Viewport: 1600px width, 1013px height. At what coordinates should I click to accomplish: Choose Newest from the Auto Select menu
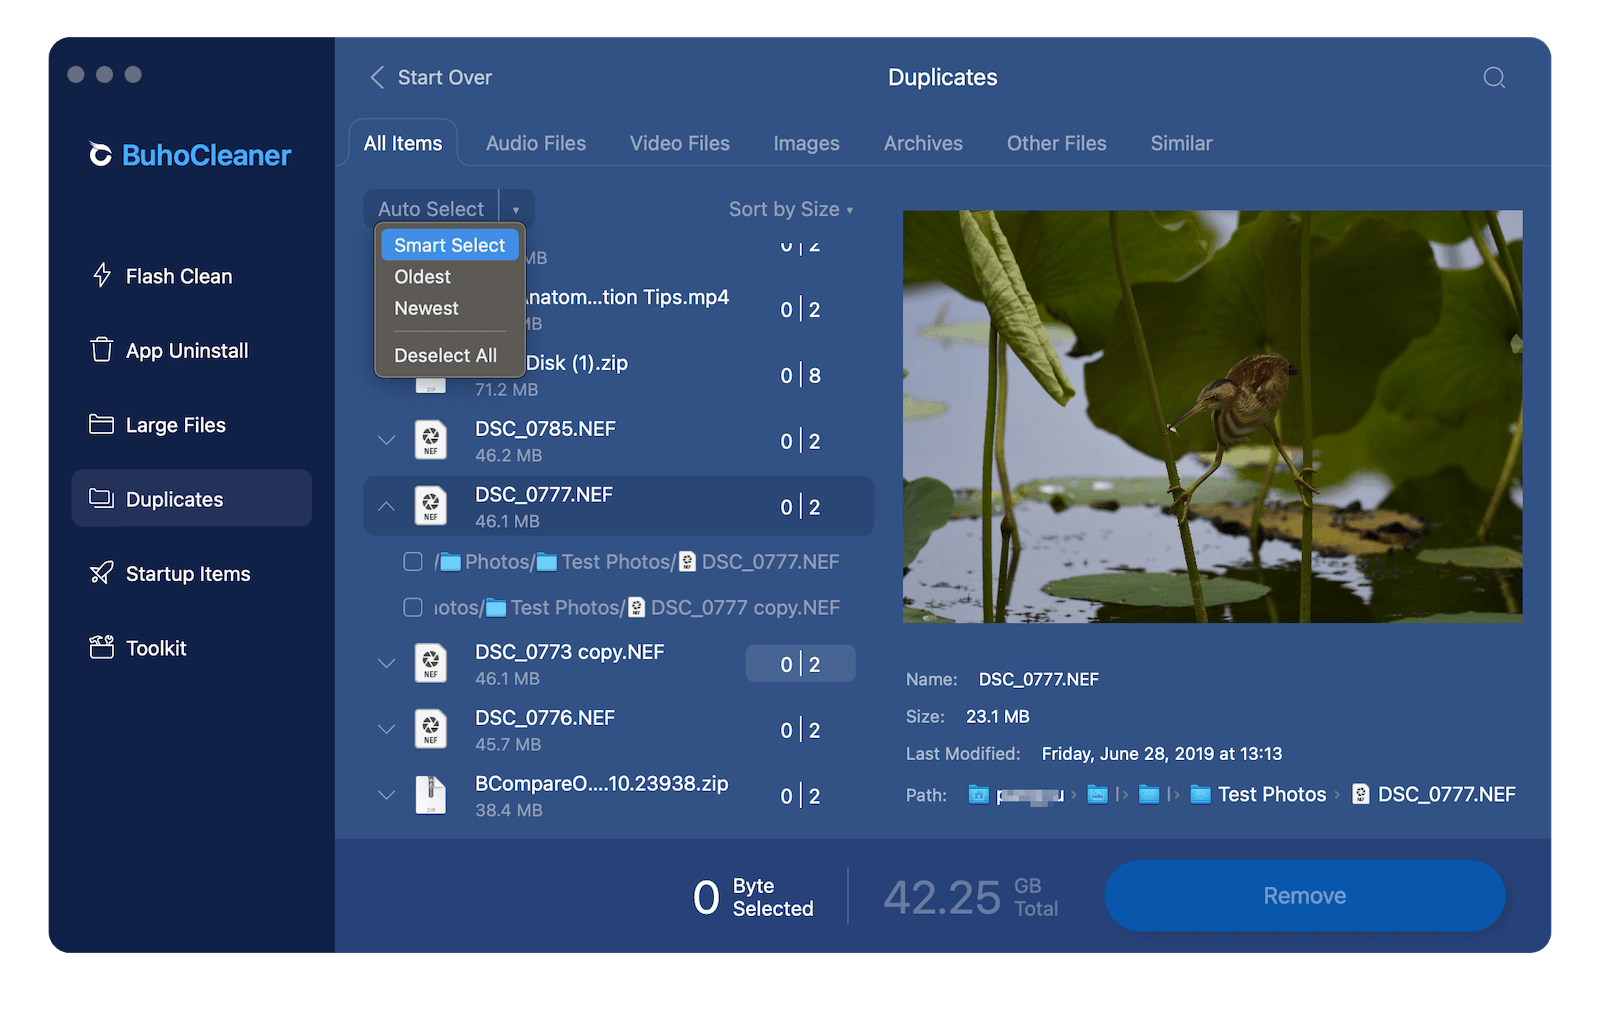(450, 309)
